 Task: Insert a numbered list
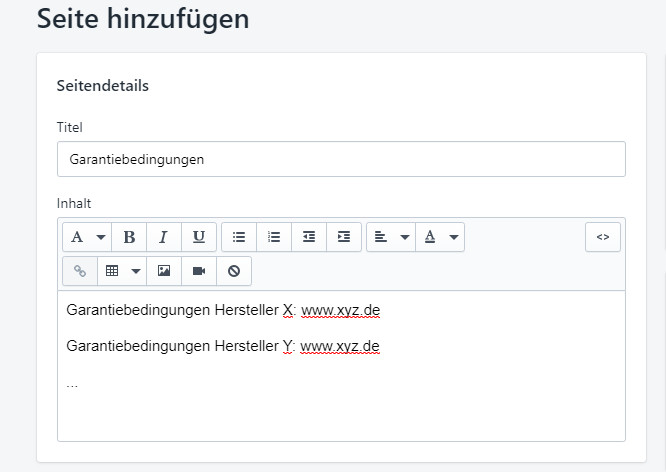pyautogui.click(x=274, y=237)
